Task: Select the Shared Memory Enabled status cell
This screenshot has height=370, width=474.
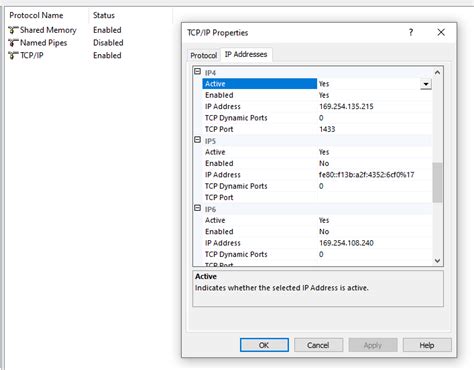Action: point(107,30)
